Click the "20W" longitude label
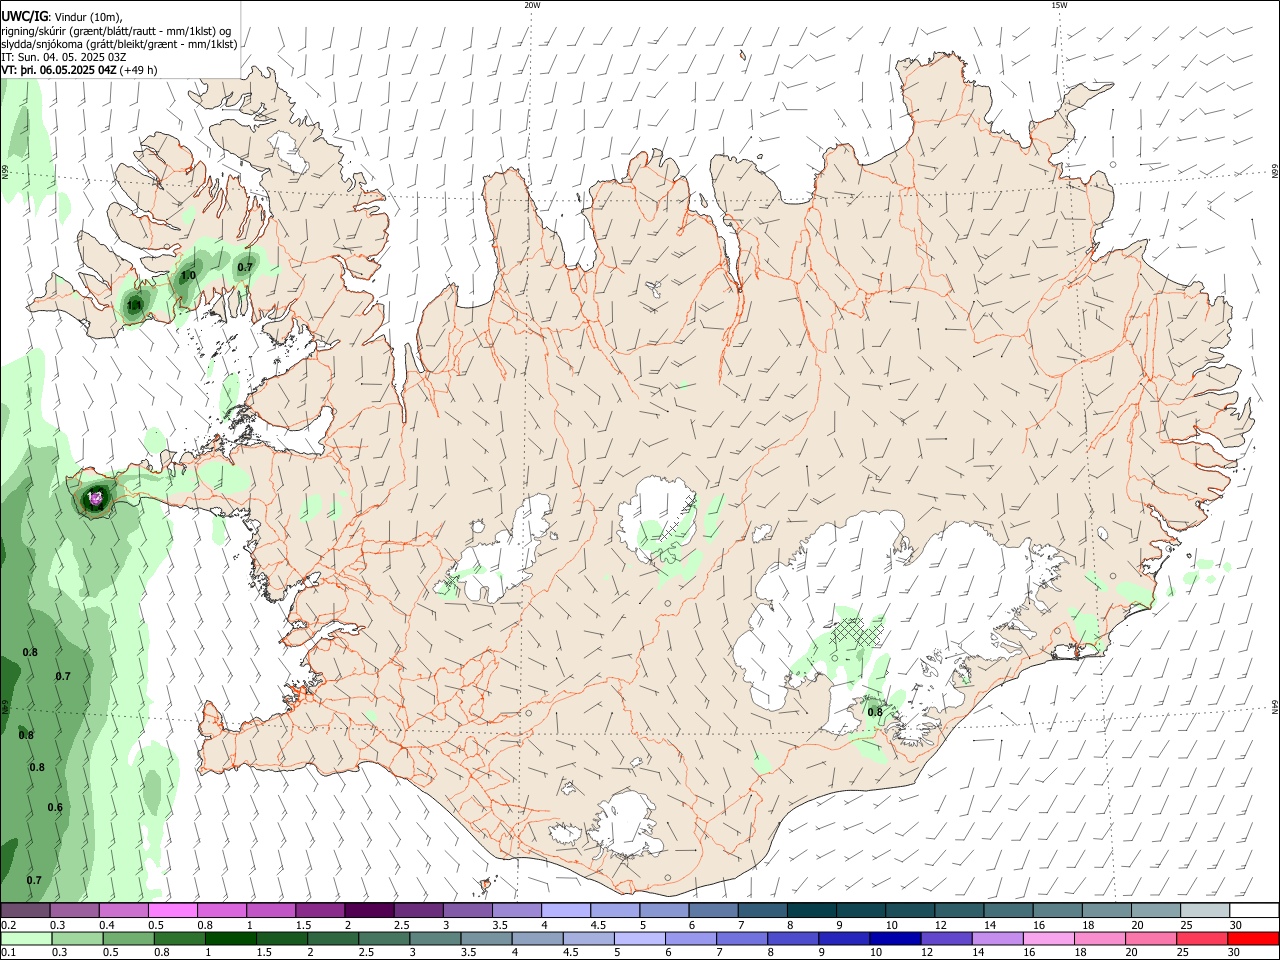 533,5
